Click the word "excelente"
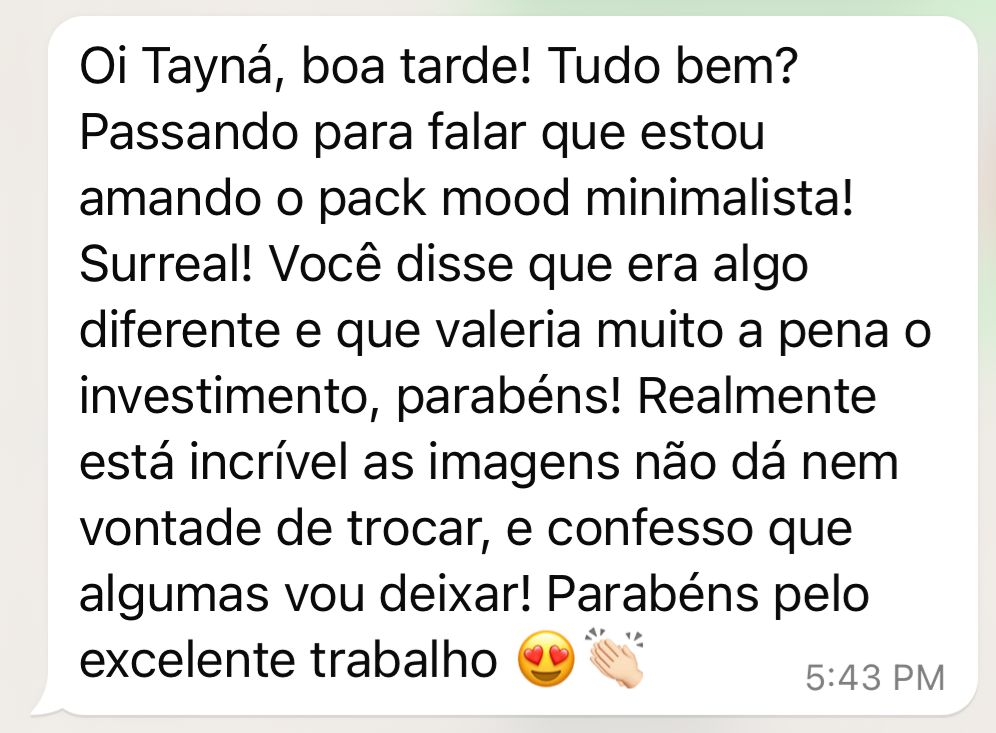This screenshot has height=733, width=996. tap(188, 661)
